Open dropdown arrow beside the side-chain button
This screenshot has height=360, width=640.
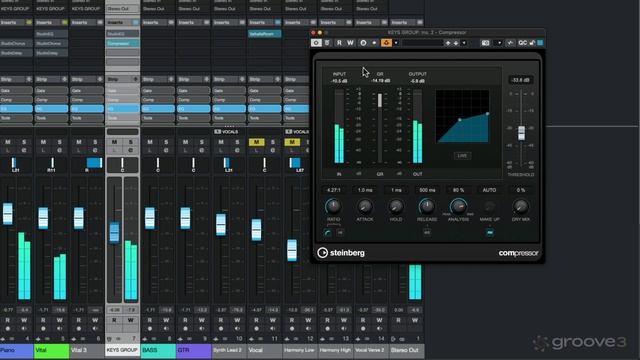(x=396, y=43)
